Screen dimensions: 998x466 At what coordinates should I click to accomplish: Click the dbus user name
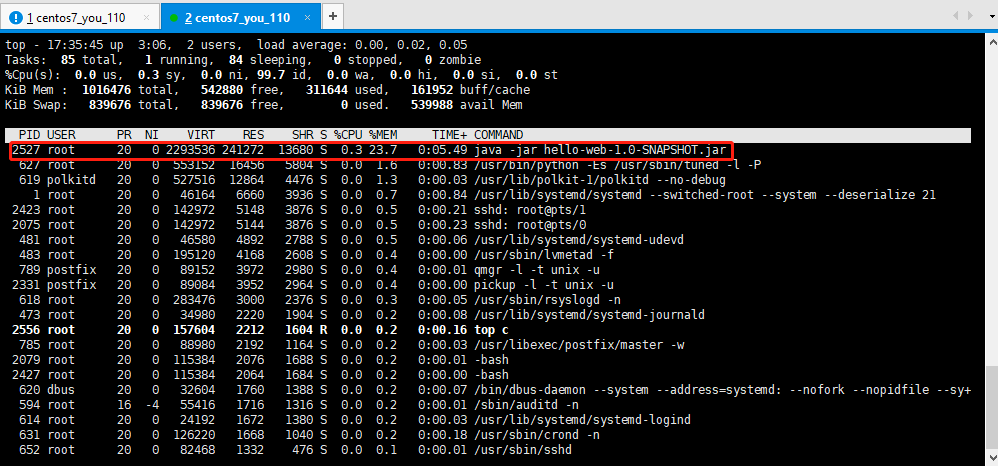pos(61,390)
